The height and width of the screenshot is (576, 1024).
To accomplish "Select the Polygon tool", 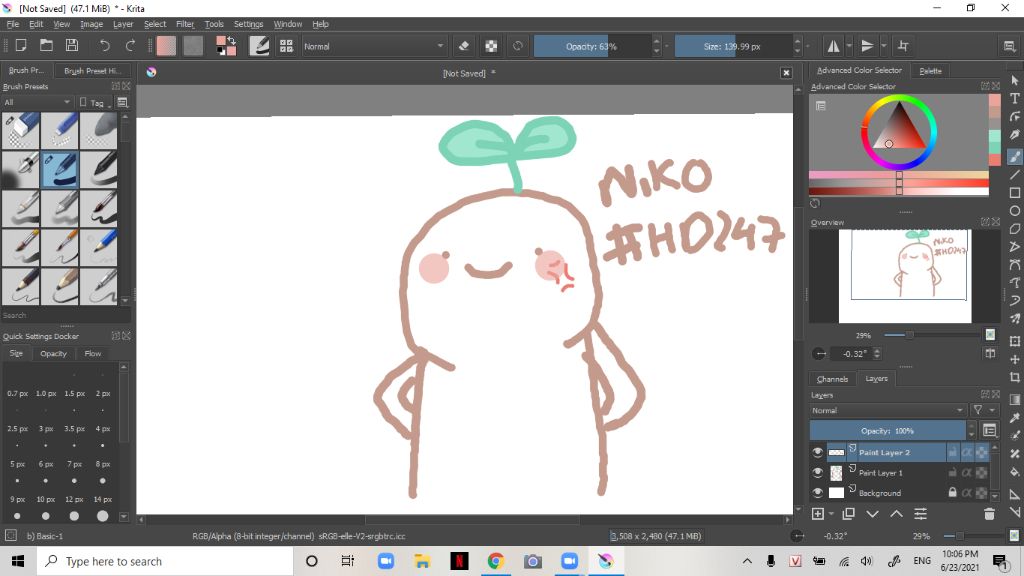I will point(1015,229).
